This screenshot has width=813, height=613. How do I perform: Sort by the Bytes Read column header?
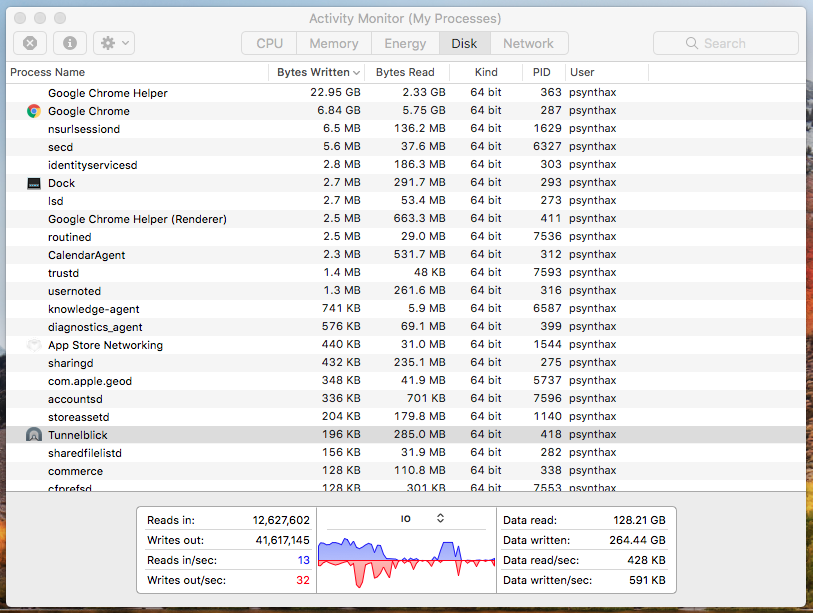tap(407, 72)
